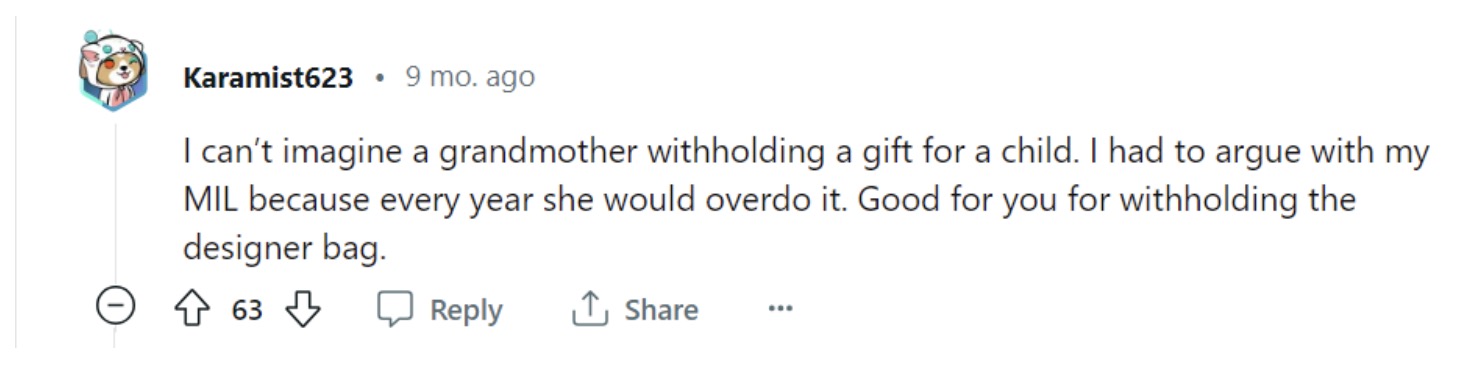This screenshot has height=384, width=1460.
Task: Open the three-dot more options menu
Action: click(780, 310)
